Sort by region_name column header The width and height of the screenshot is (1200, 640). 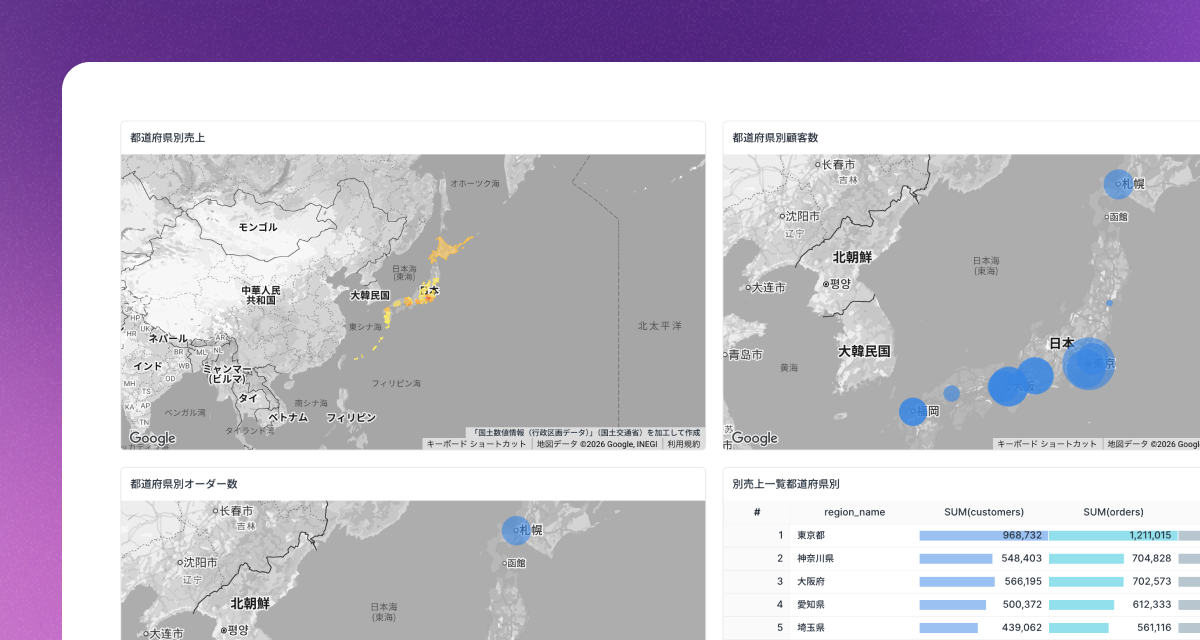(854, 512)
